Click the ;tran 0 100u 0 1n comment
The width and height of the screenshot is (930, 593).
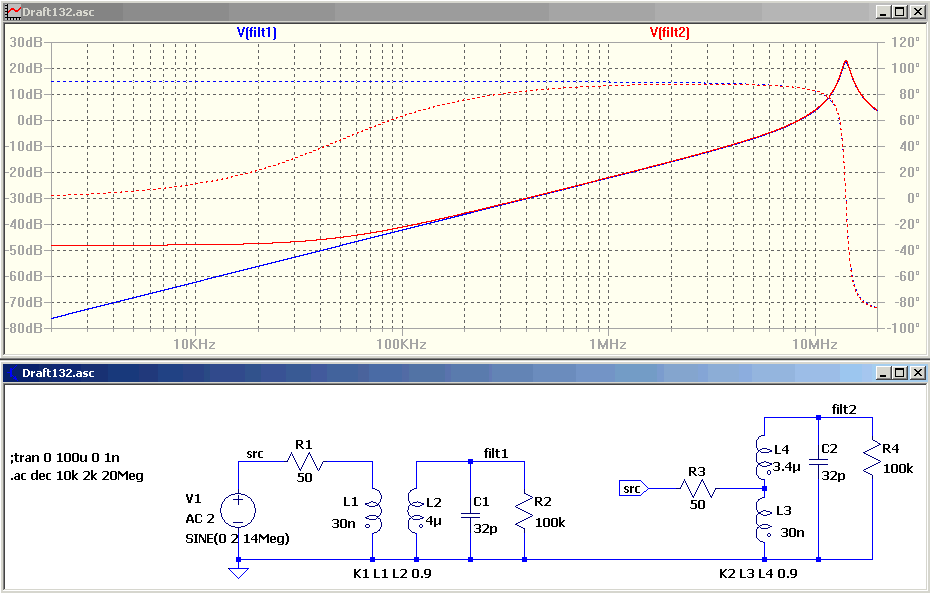pos(65,458)
